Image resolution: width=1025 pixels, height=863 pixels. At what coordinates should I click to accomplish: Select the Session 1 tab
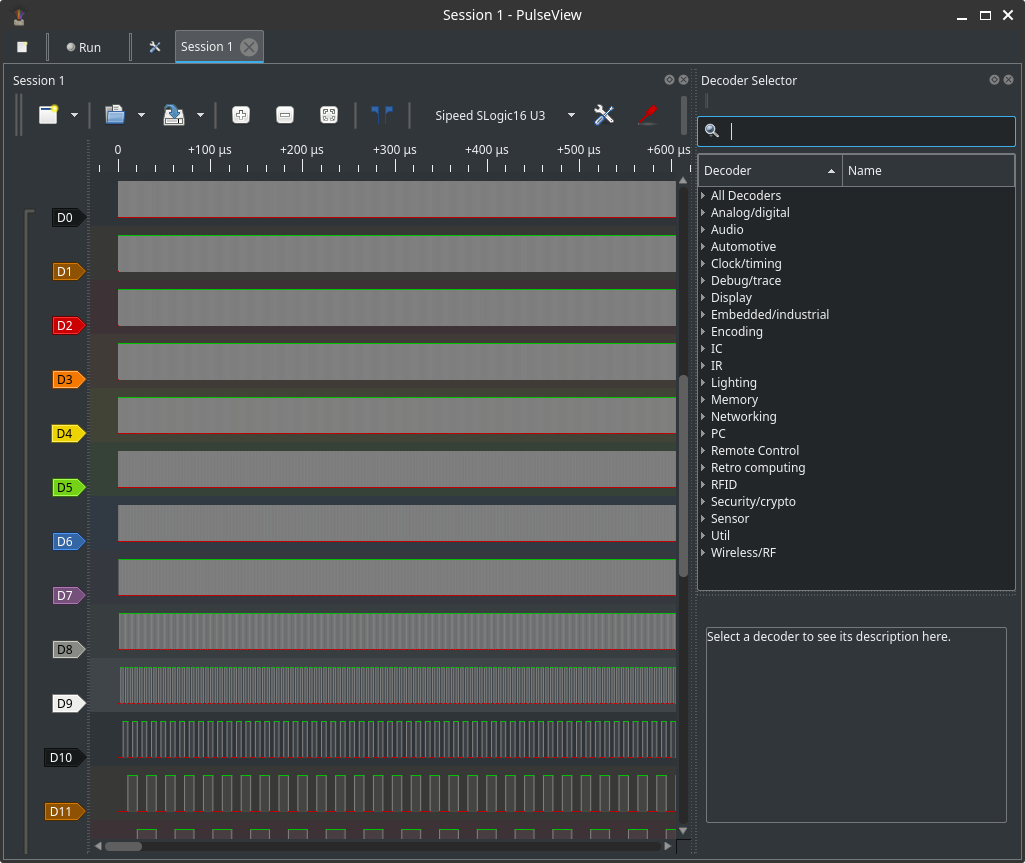[x=207, y=47]
